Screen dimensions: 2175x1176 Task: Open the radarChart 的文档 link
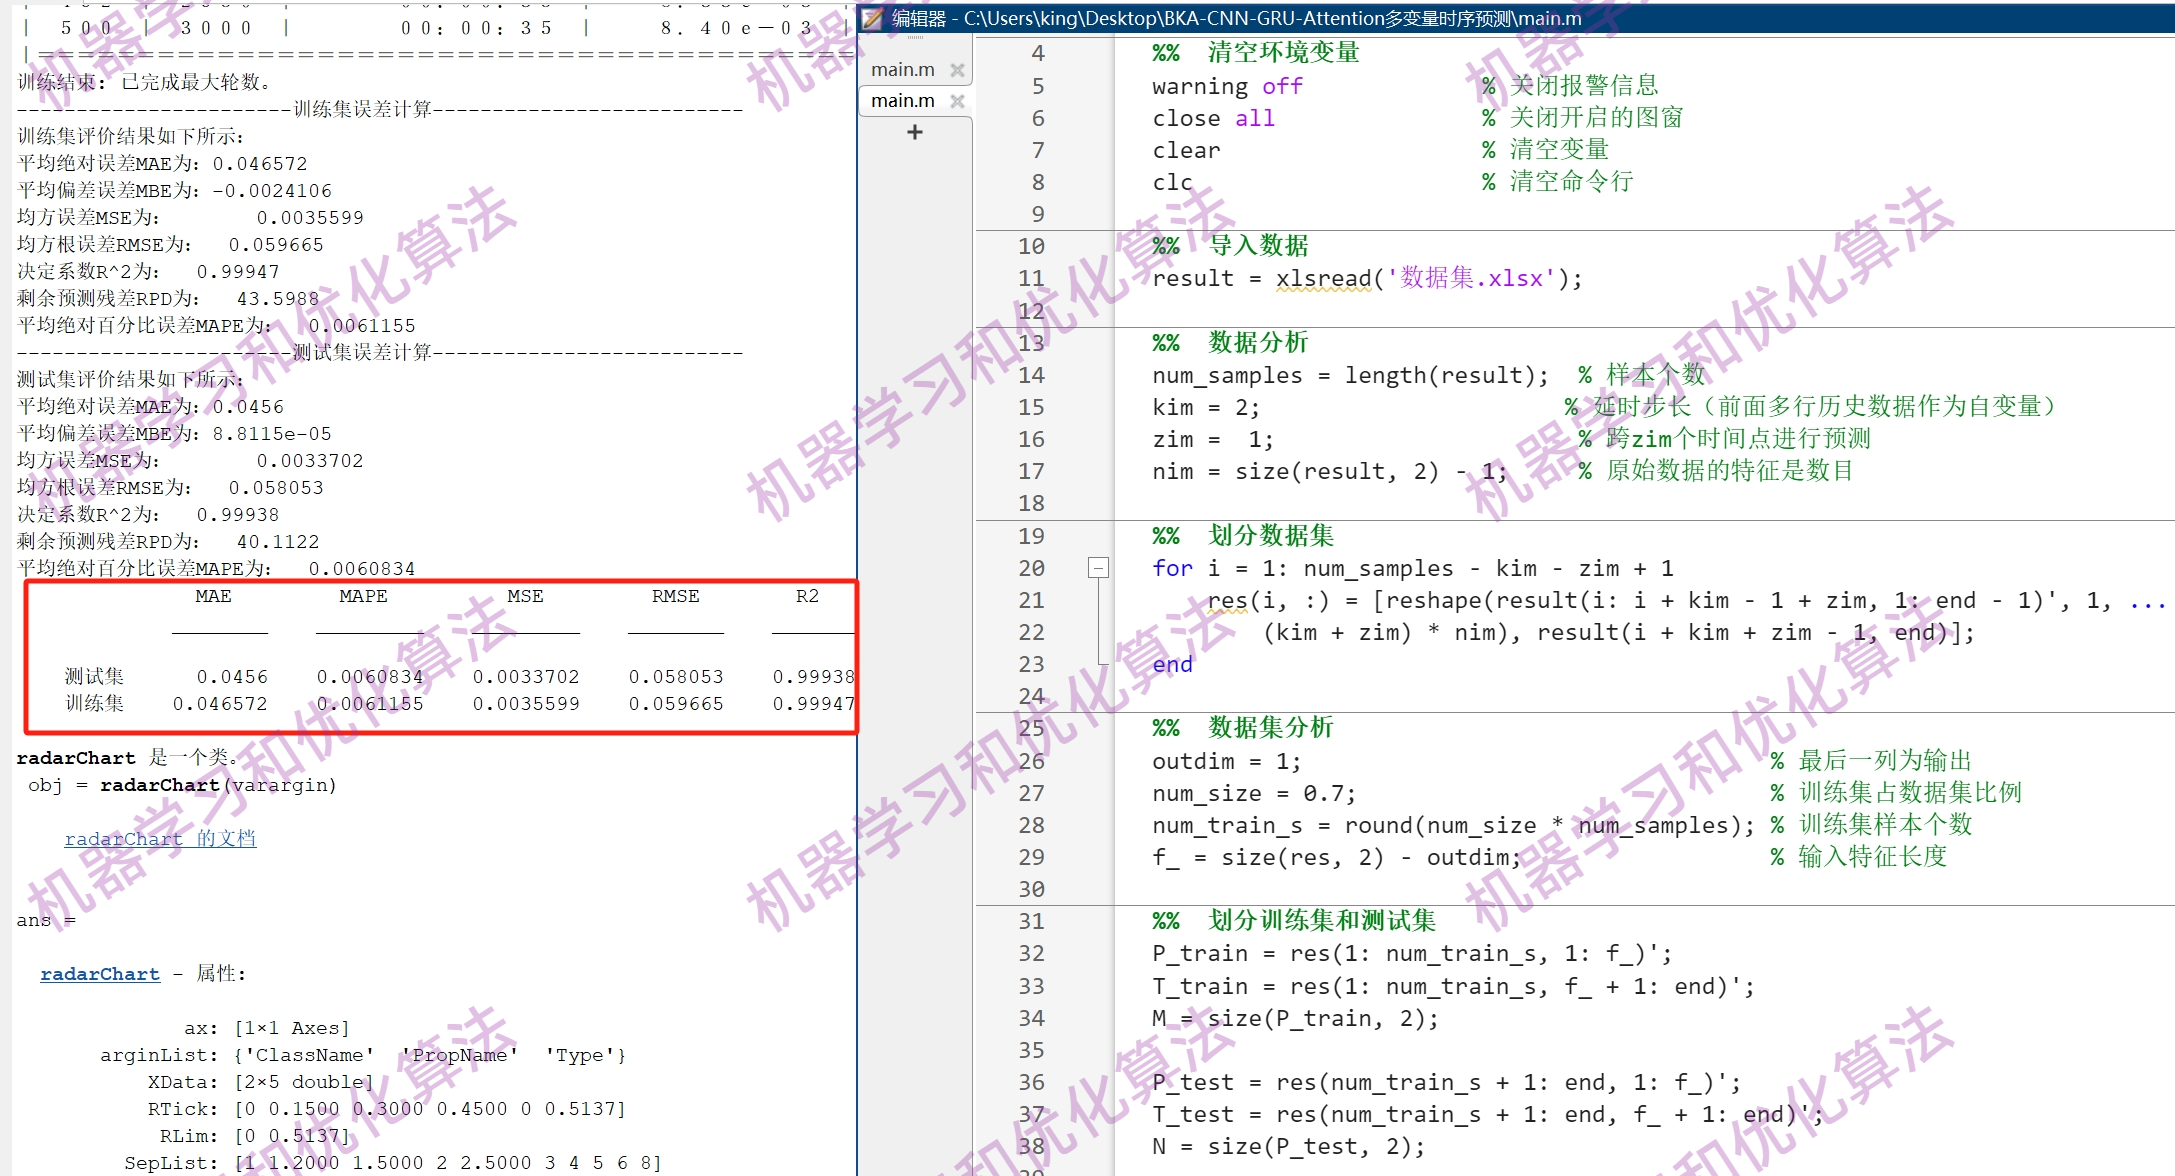tap(160, 839)
